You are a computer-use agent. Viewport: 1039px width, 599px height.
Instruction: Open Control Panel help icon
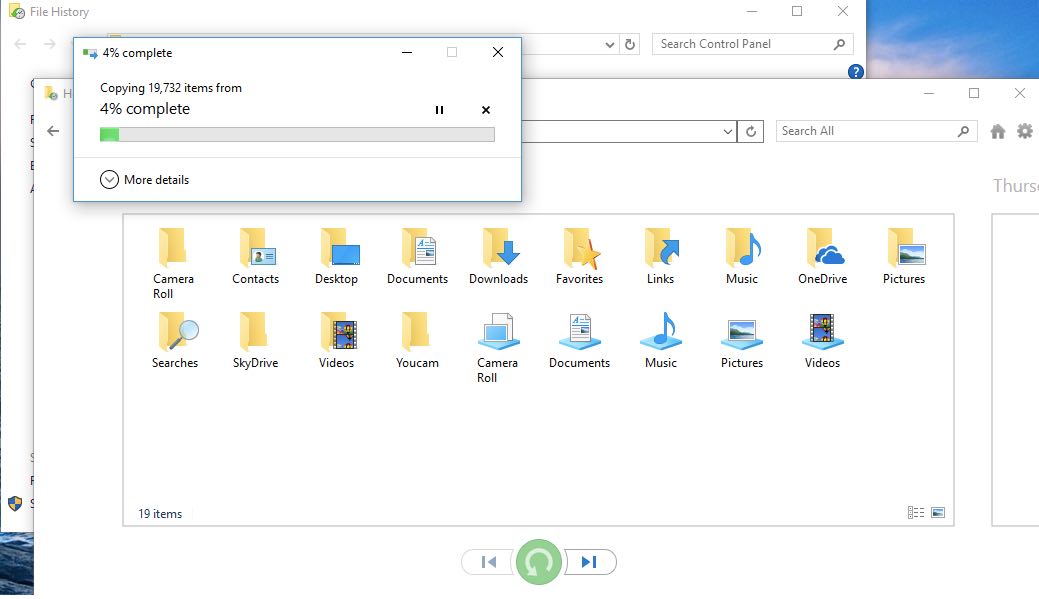click(856, 72)
